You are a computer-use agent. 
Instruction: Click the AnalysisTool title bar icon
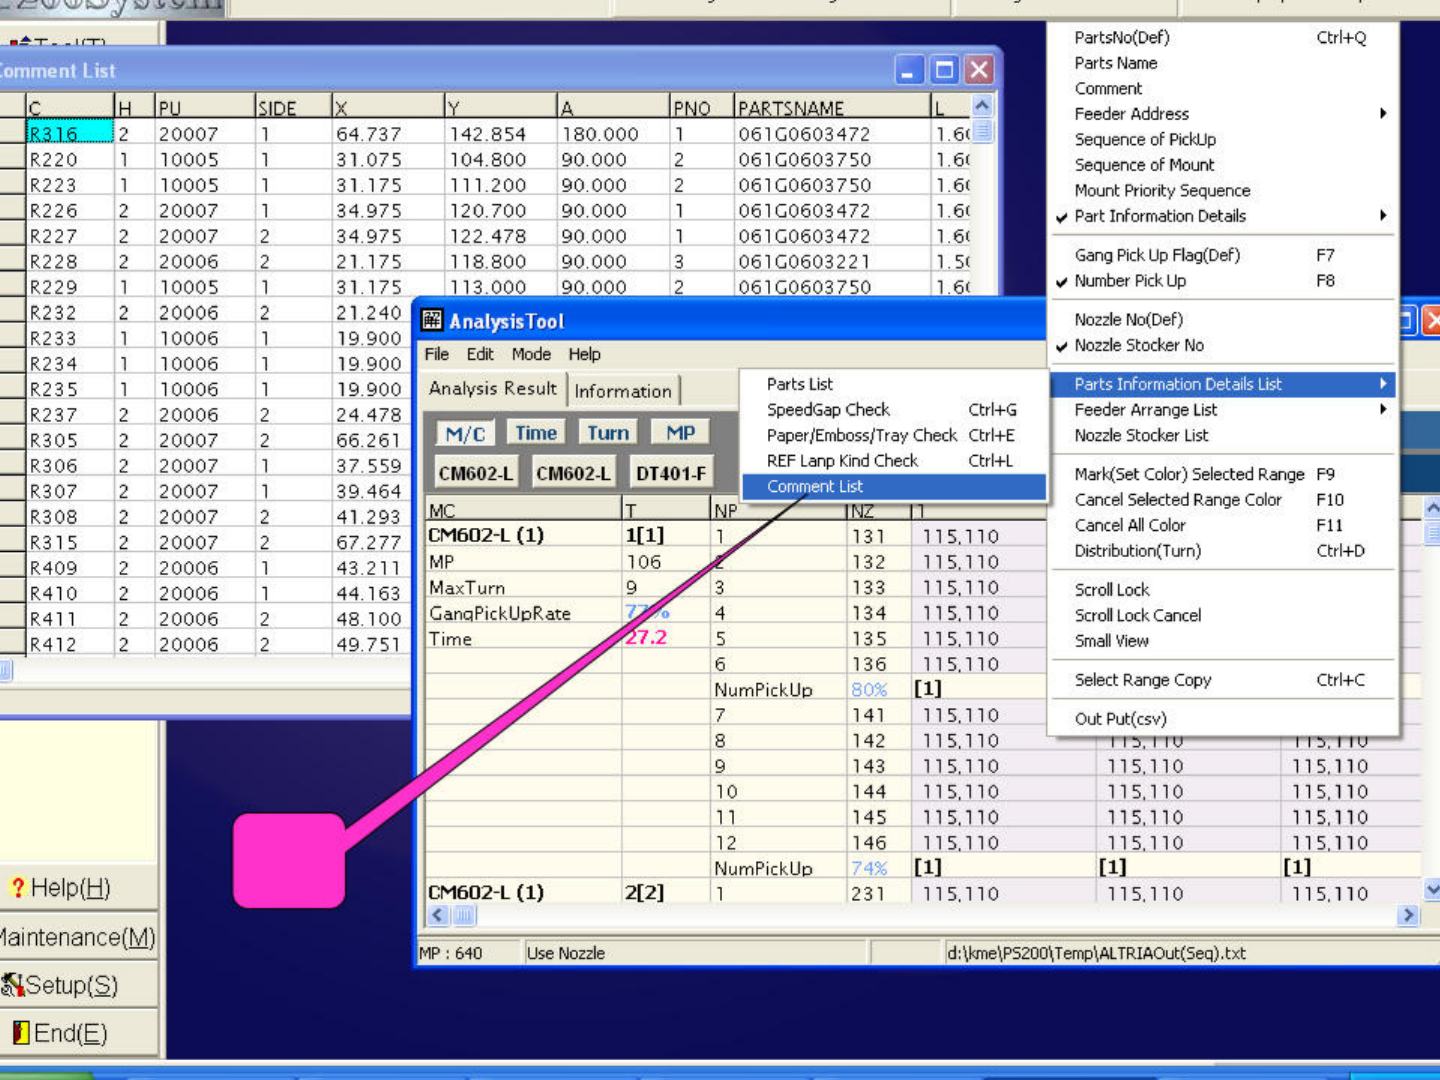point(432,321)
